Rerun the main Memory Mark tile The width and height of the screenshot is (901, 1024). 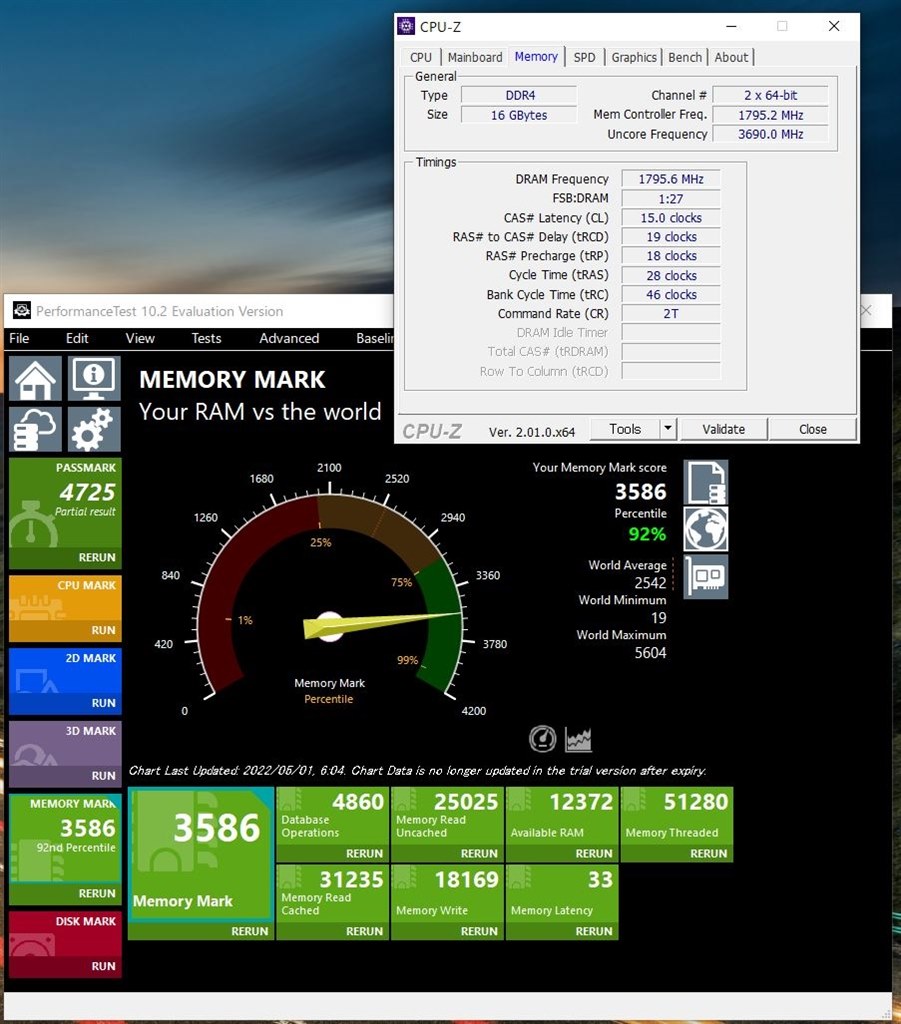pyautogui.click(x=249, y=931)
